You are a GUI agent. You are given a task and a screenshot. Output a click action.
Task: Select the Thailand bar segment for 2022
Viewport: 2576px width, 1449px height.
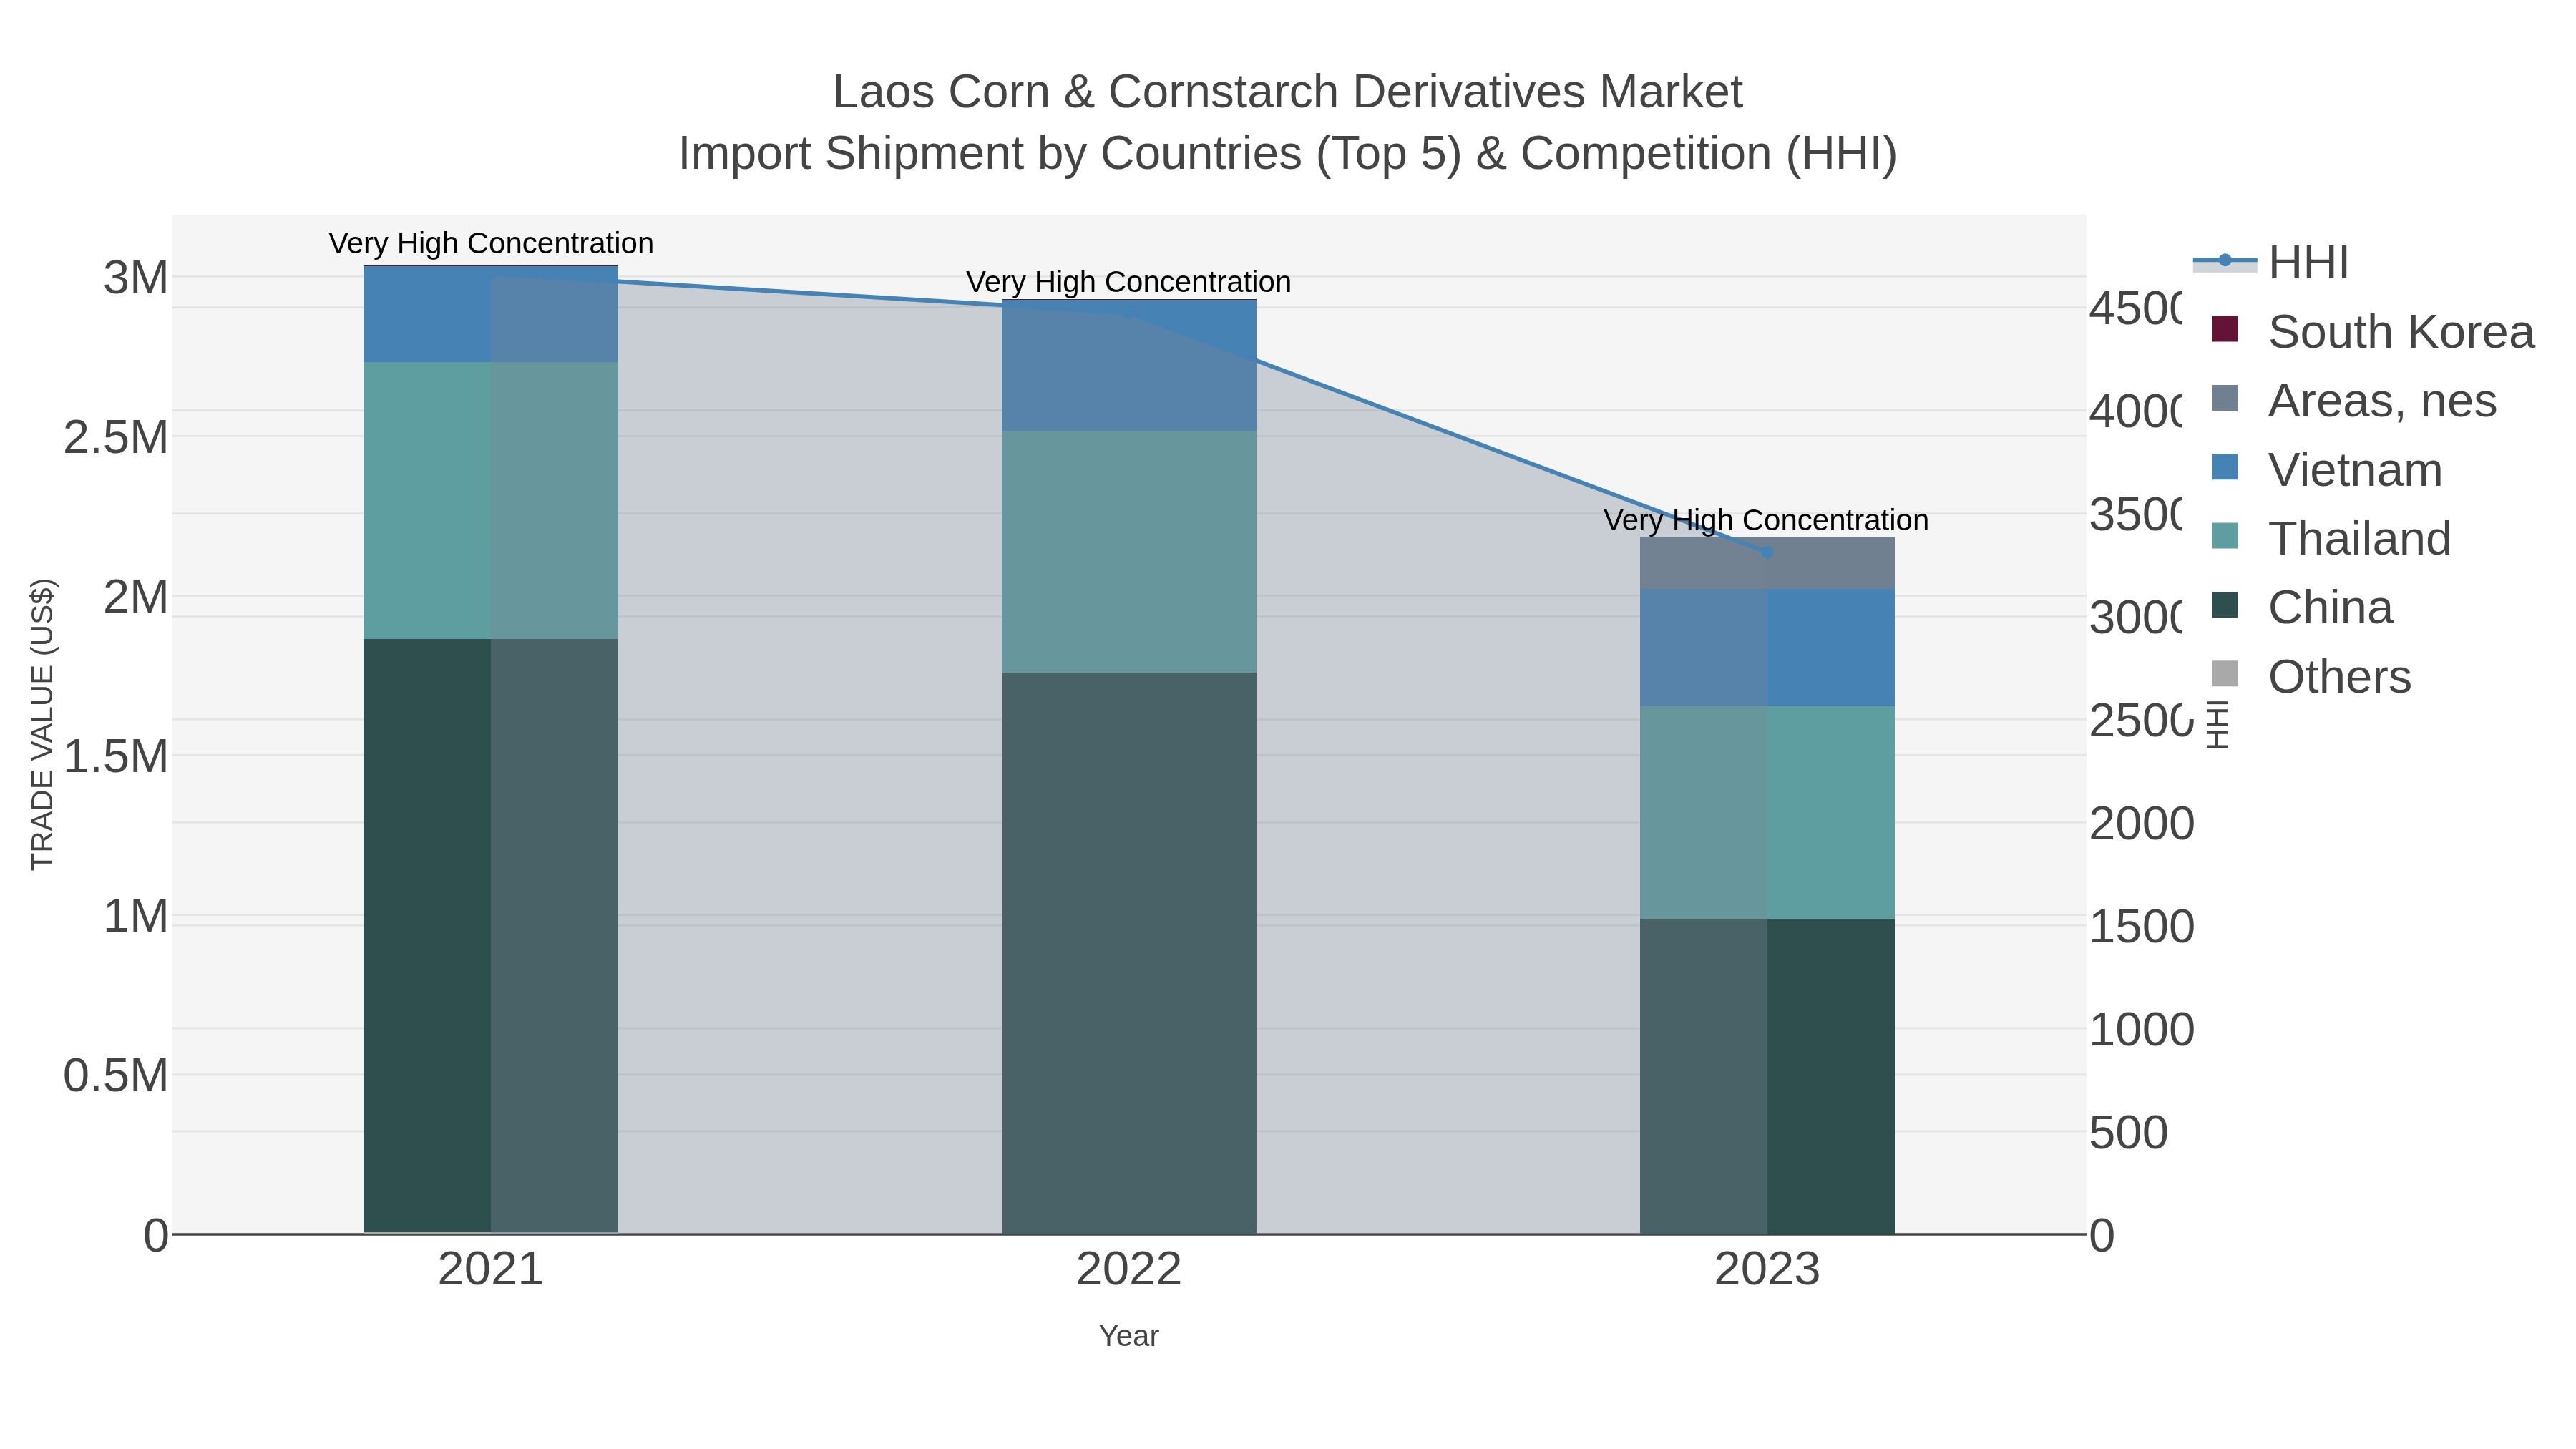[x=1129, y=552]
